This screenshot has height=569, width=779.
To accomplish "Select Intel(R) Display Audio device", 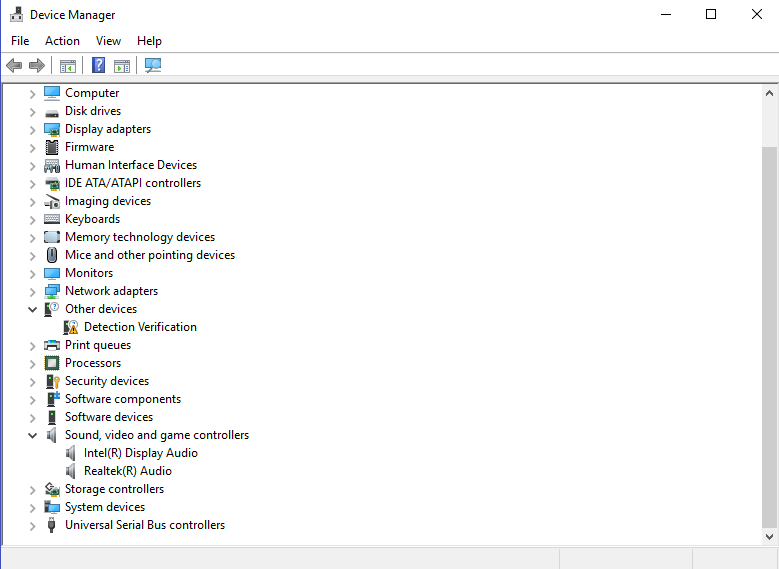I will point(140,453).
